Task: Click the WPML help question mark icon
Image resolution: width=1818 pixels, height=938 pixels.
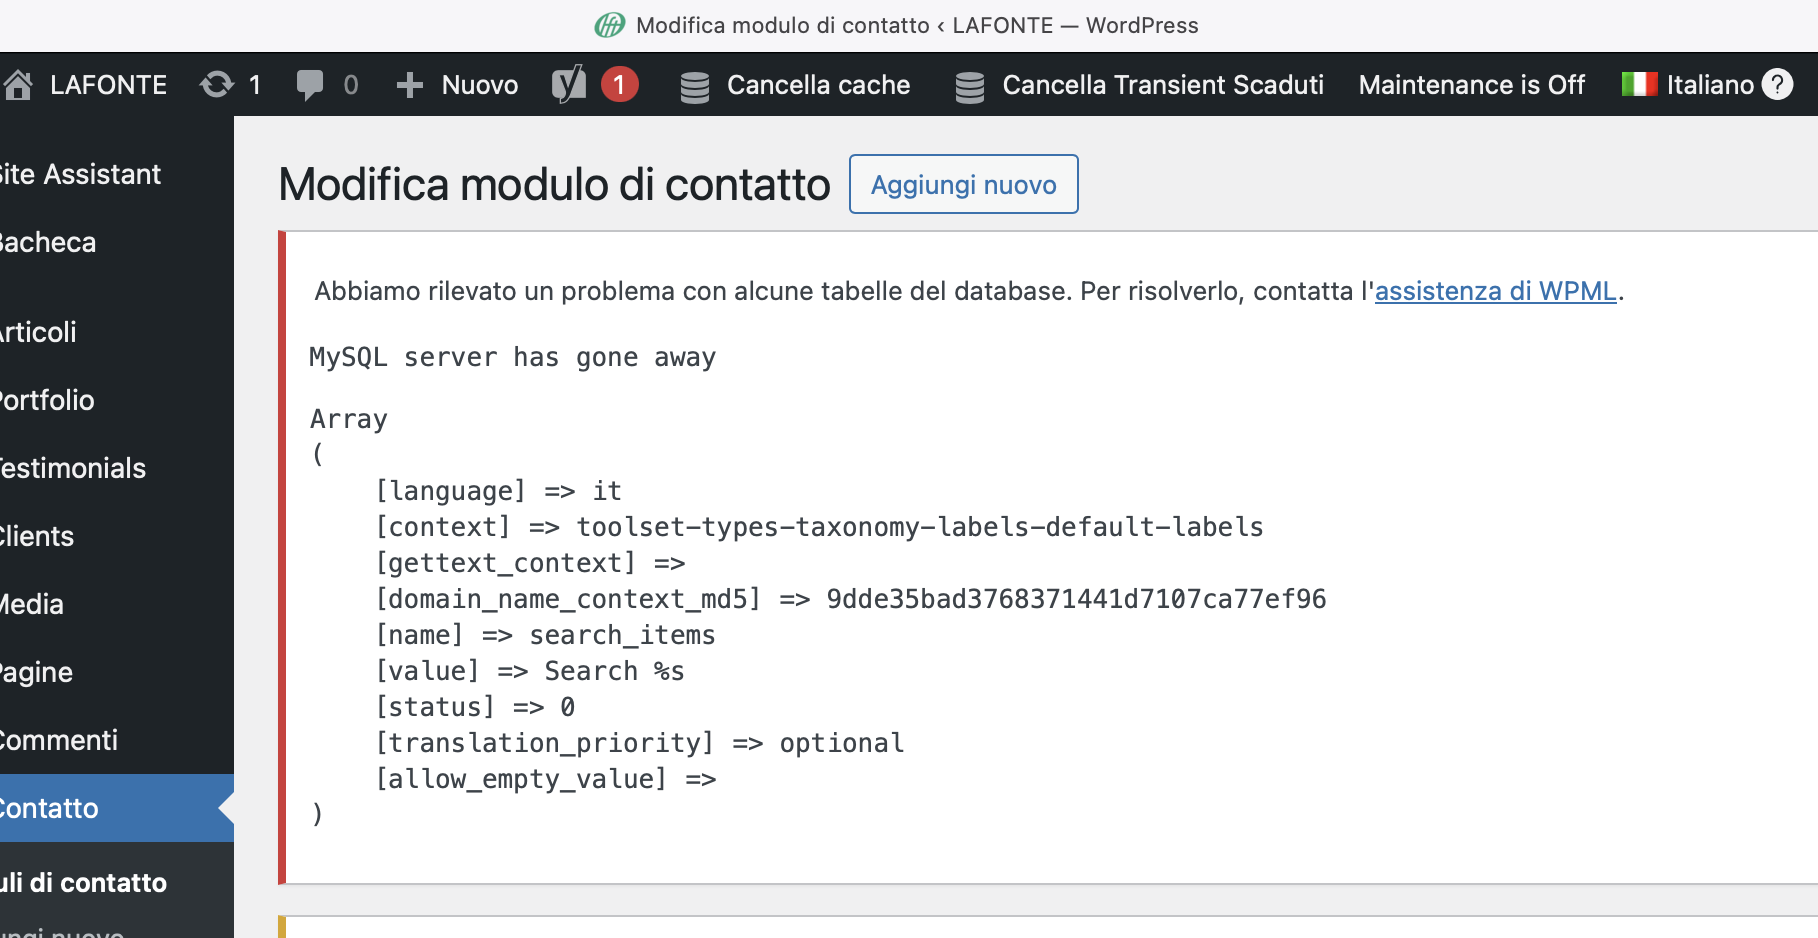Action: coord(1777,84)
